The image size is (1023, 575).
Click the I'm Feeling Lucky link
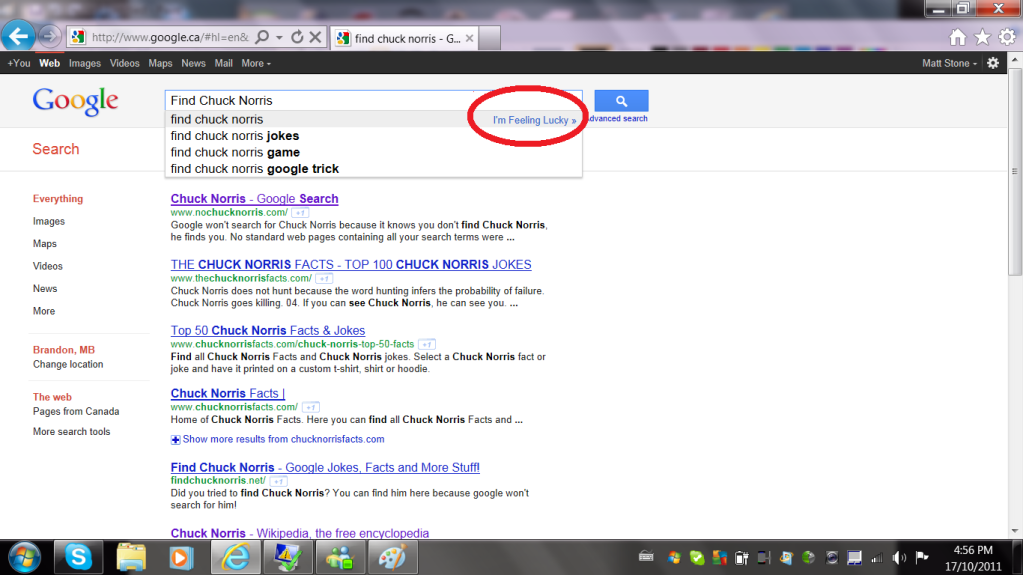pyautogui.click(x=534, y=120)
